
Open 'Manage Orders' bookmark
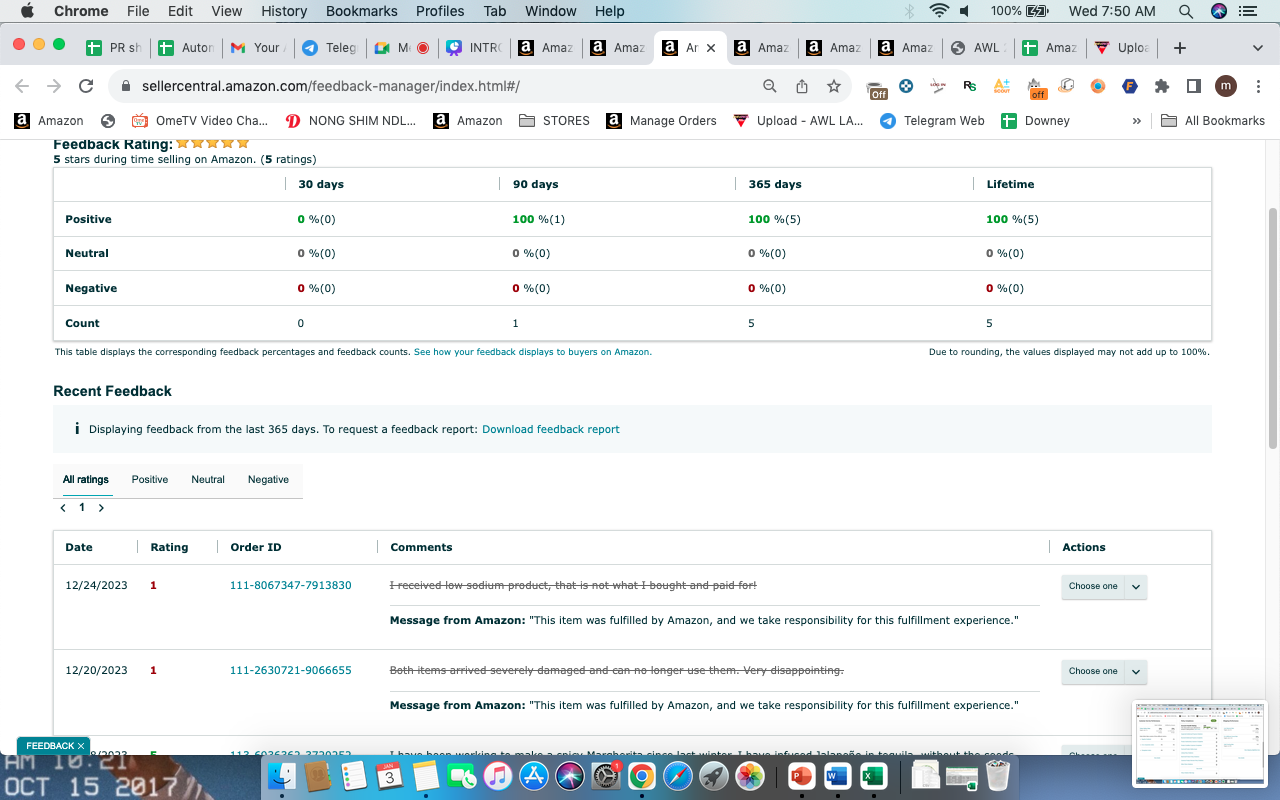click(660, 121)
